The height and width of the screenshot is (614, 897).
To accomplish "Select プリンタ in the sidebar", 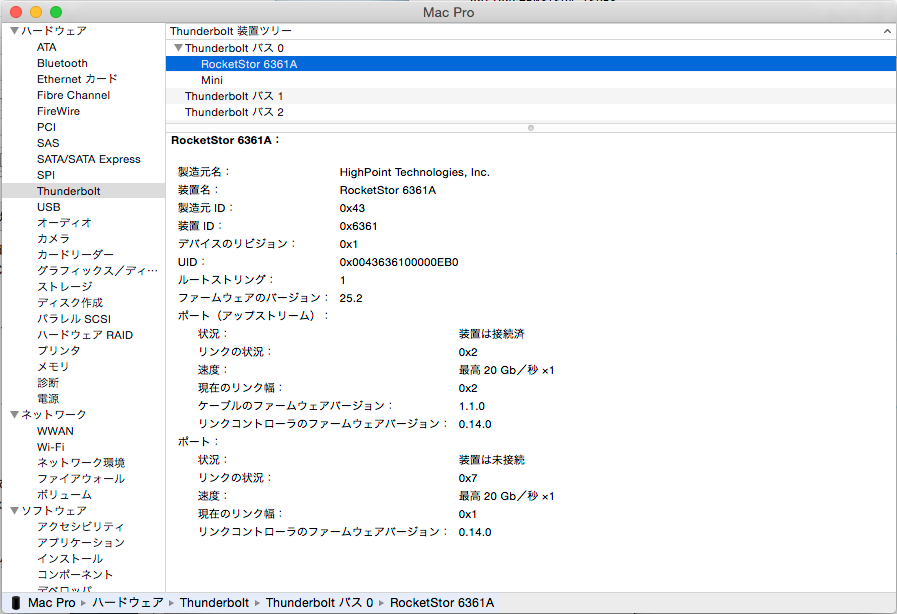I will tap(59, 351).
